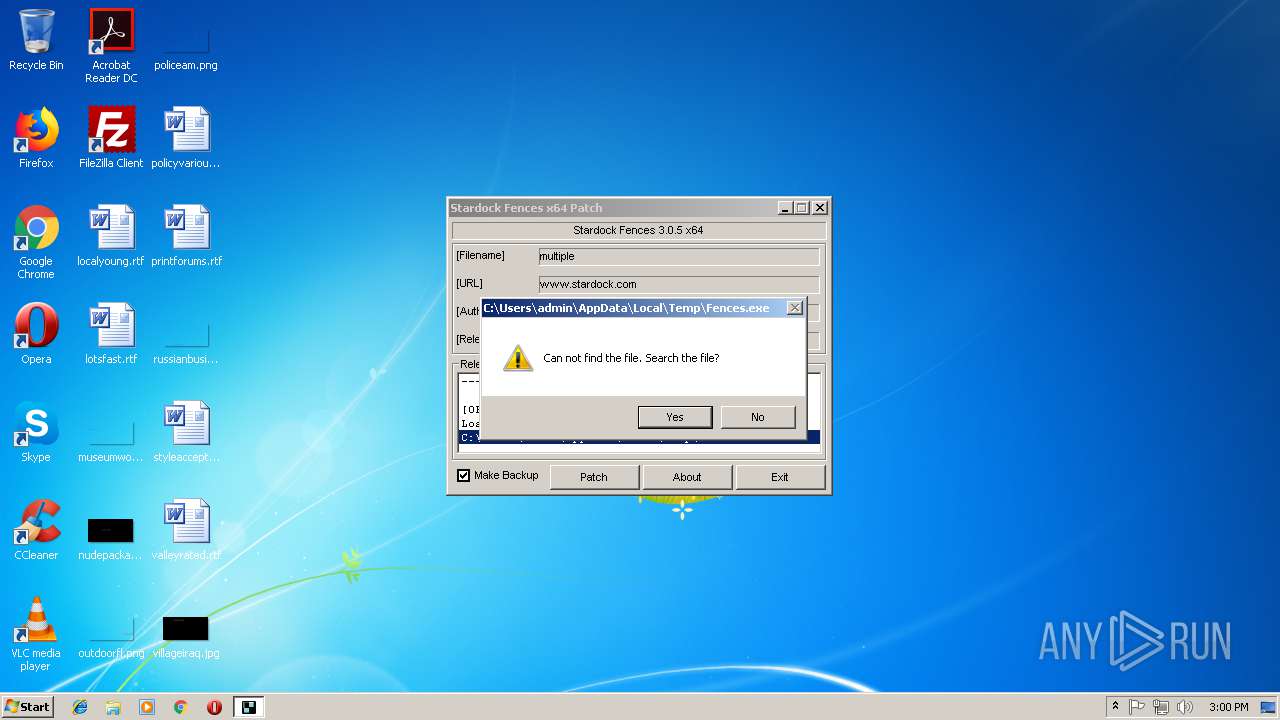
Task: Click the 3:00 PM clock
Action: (x=1228, y=707)
